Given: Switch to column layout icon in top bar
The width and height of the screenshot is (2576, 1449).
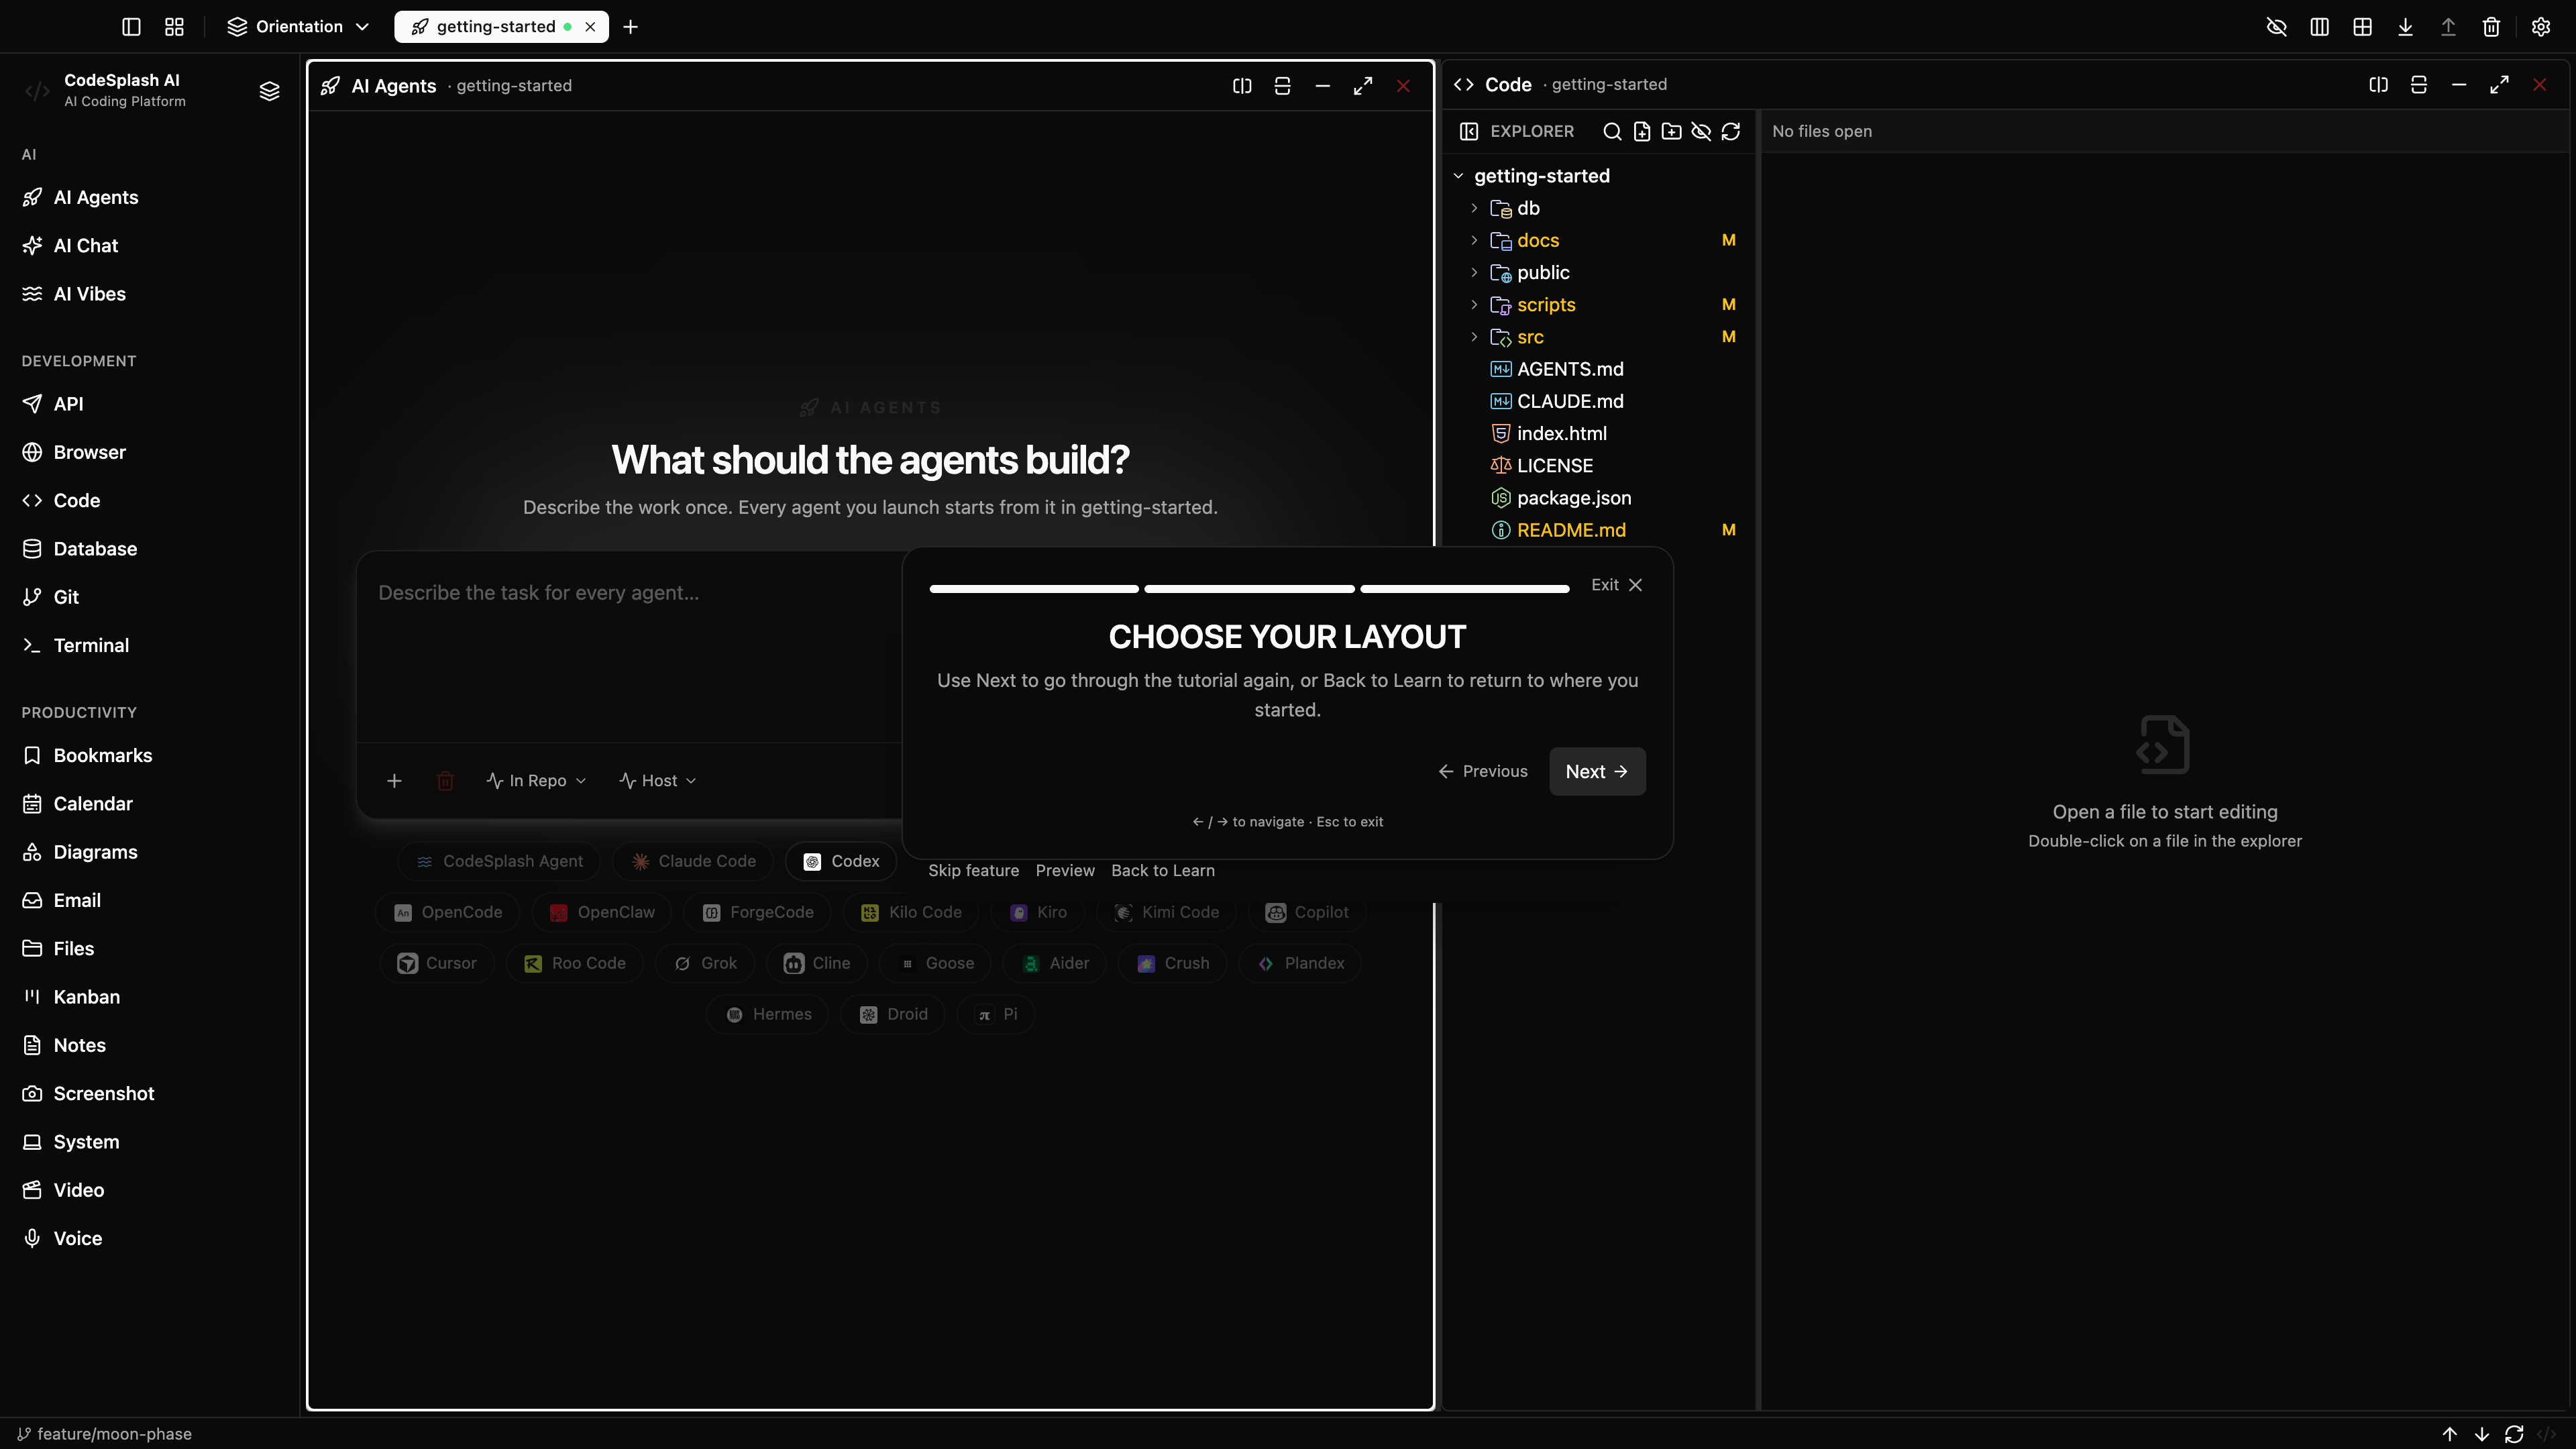Looking at the screenshot, I should (x=2319, y=27).
